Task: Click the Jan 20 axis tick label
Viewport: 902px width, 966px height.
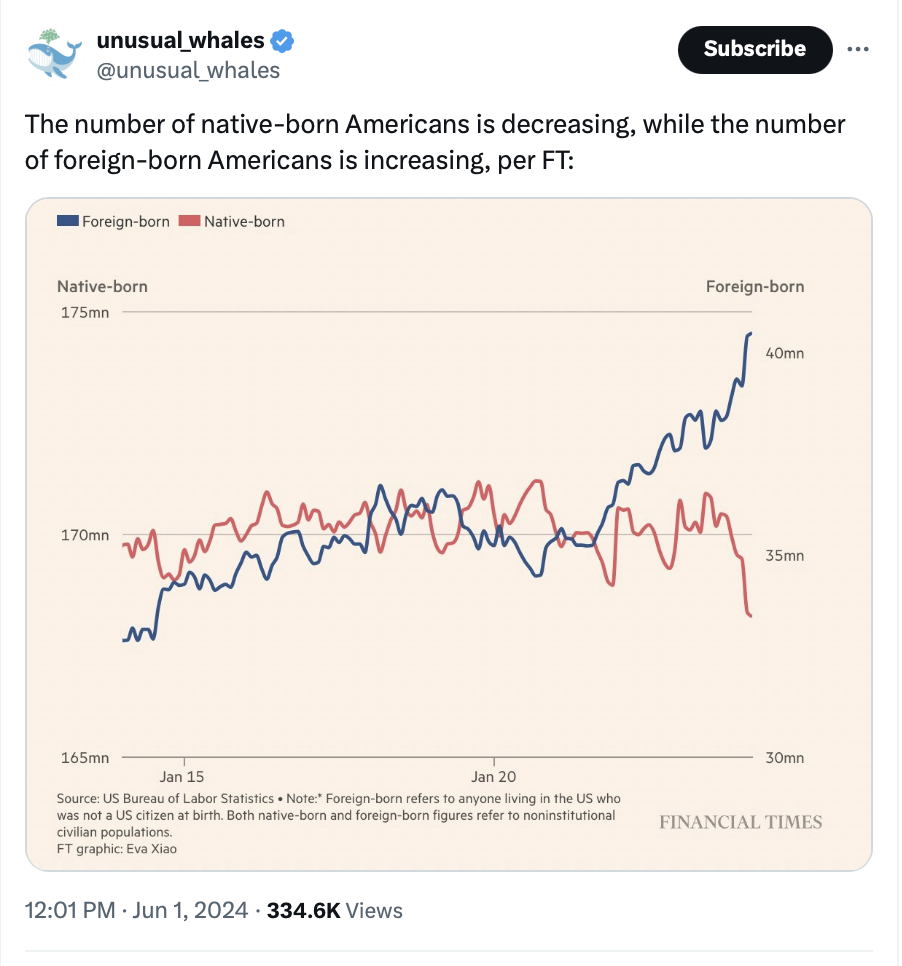Action: 494,776
